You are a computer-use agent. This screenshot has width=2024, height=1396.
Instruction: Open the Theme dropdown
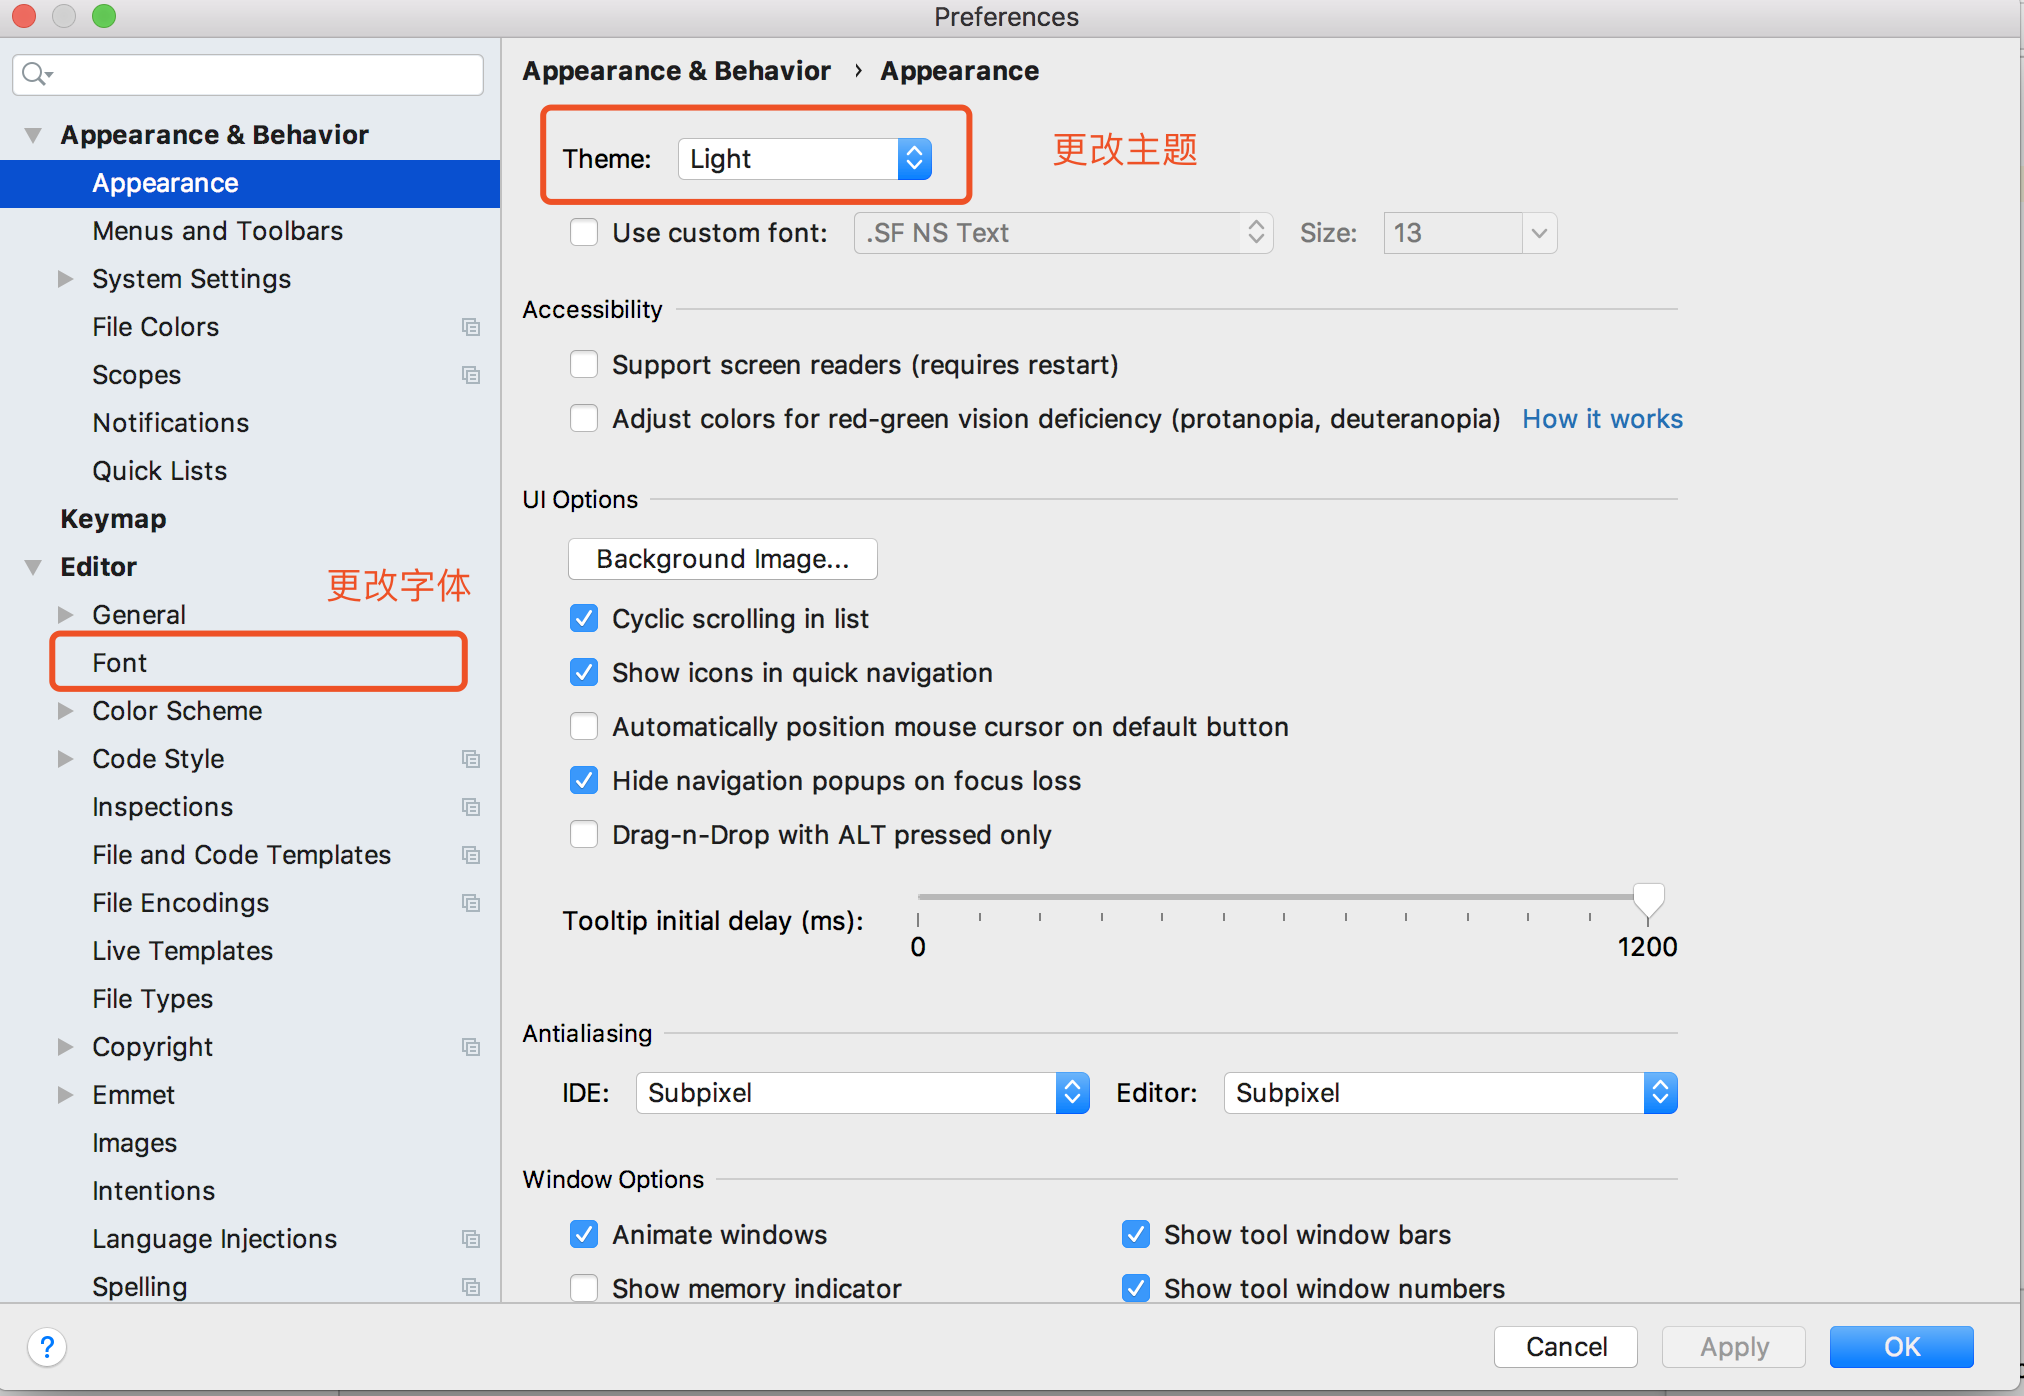click(x=805, y=159)
